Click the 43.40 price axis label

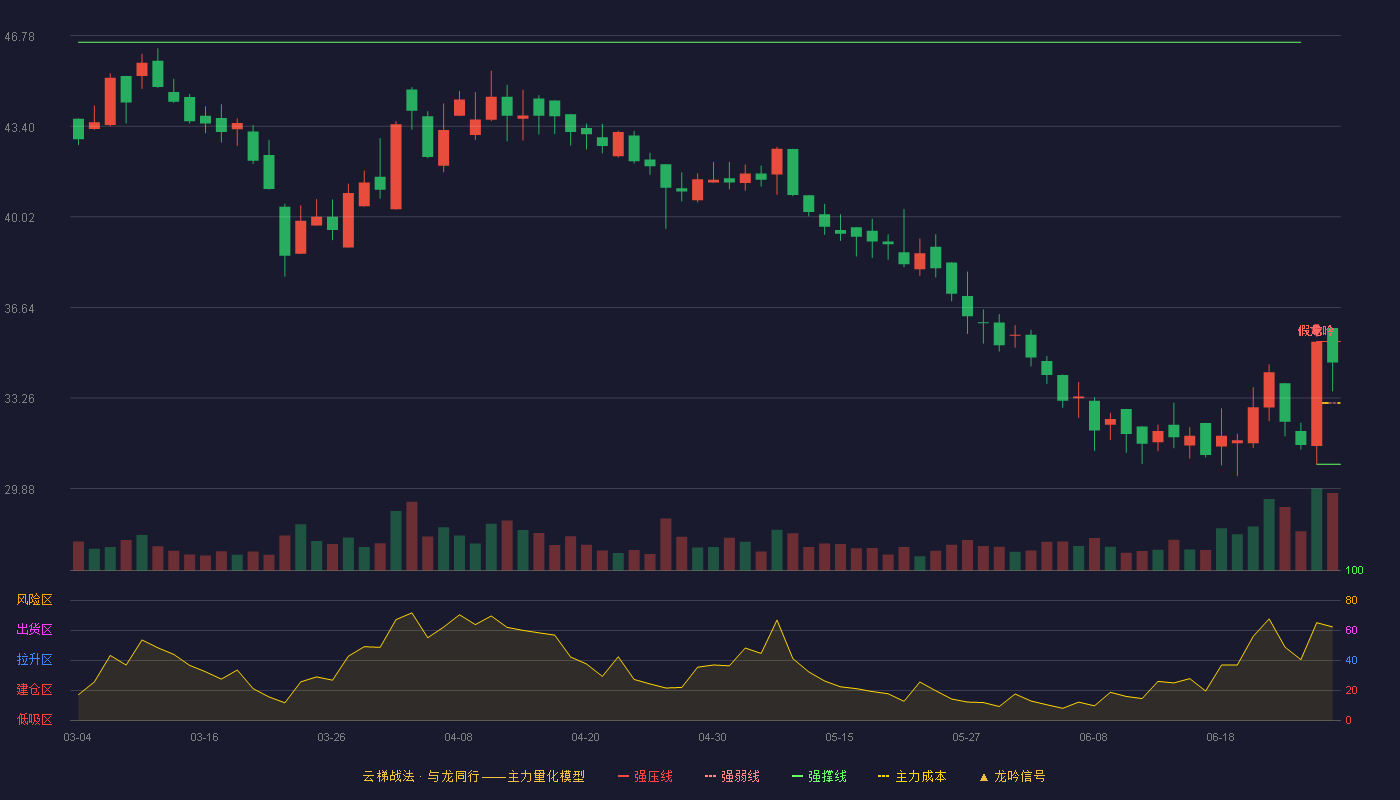pyautogui.click(x=19, y=128)
